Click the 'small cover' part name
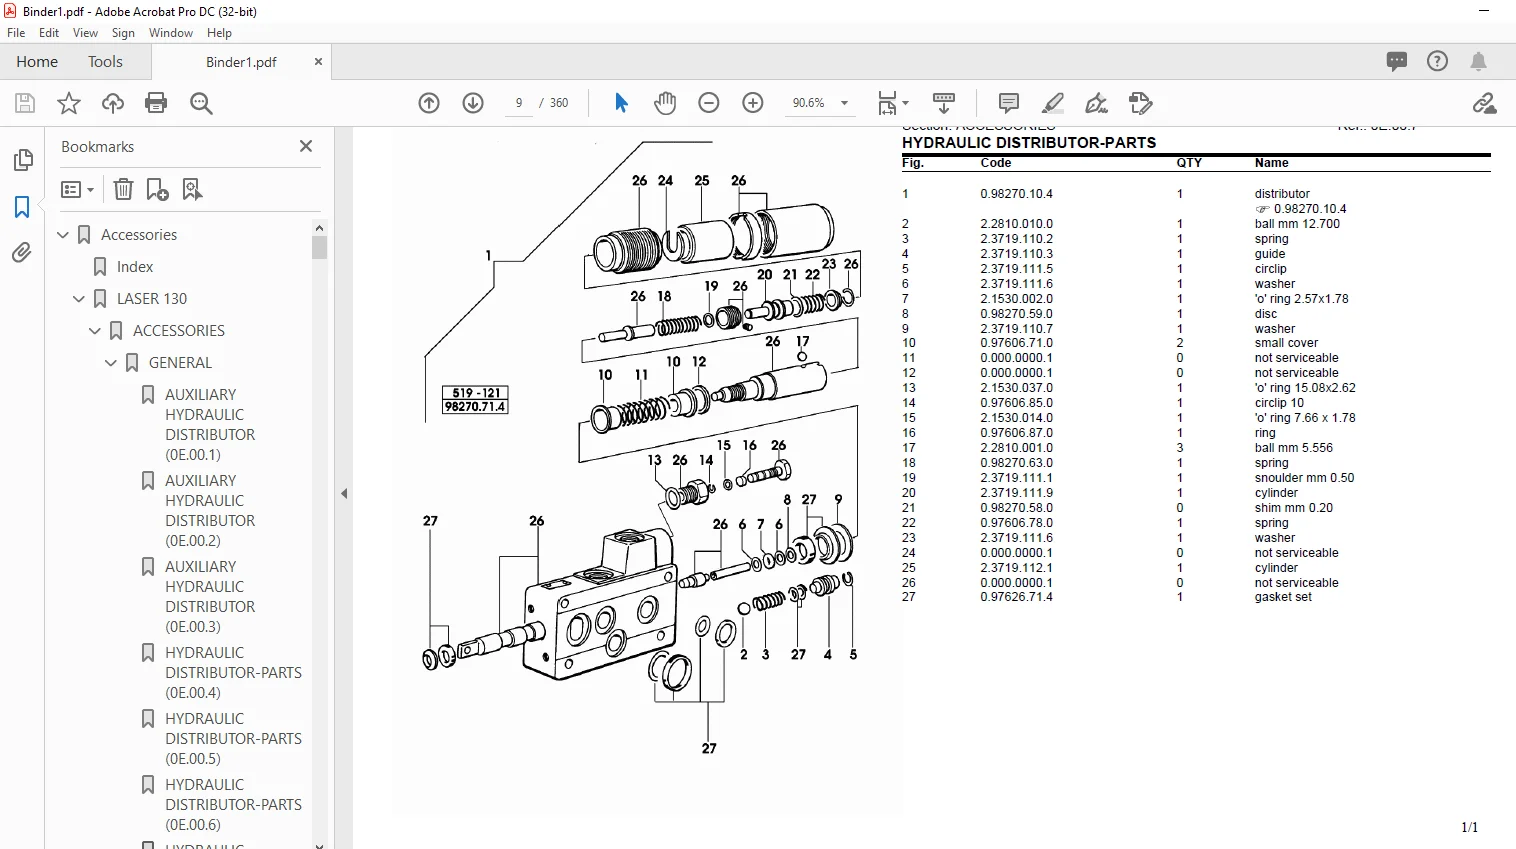This screenshot has width=1516, height=849. (1287, 343)
